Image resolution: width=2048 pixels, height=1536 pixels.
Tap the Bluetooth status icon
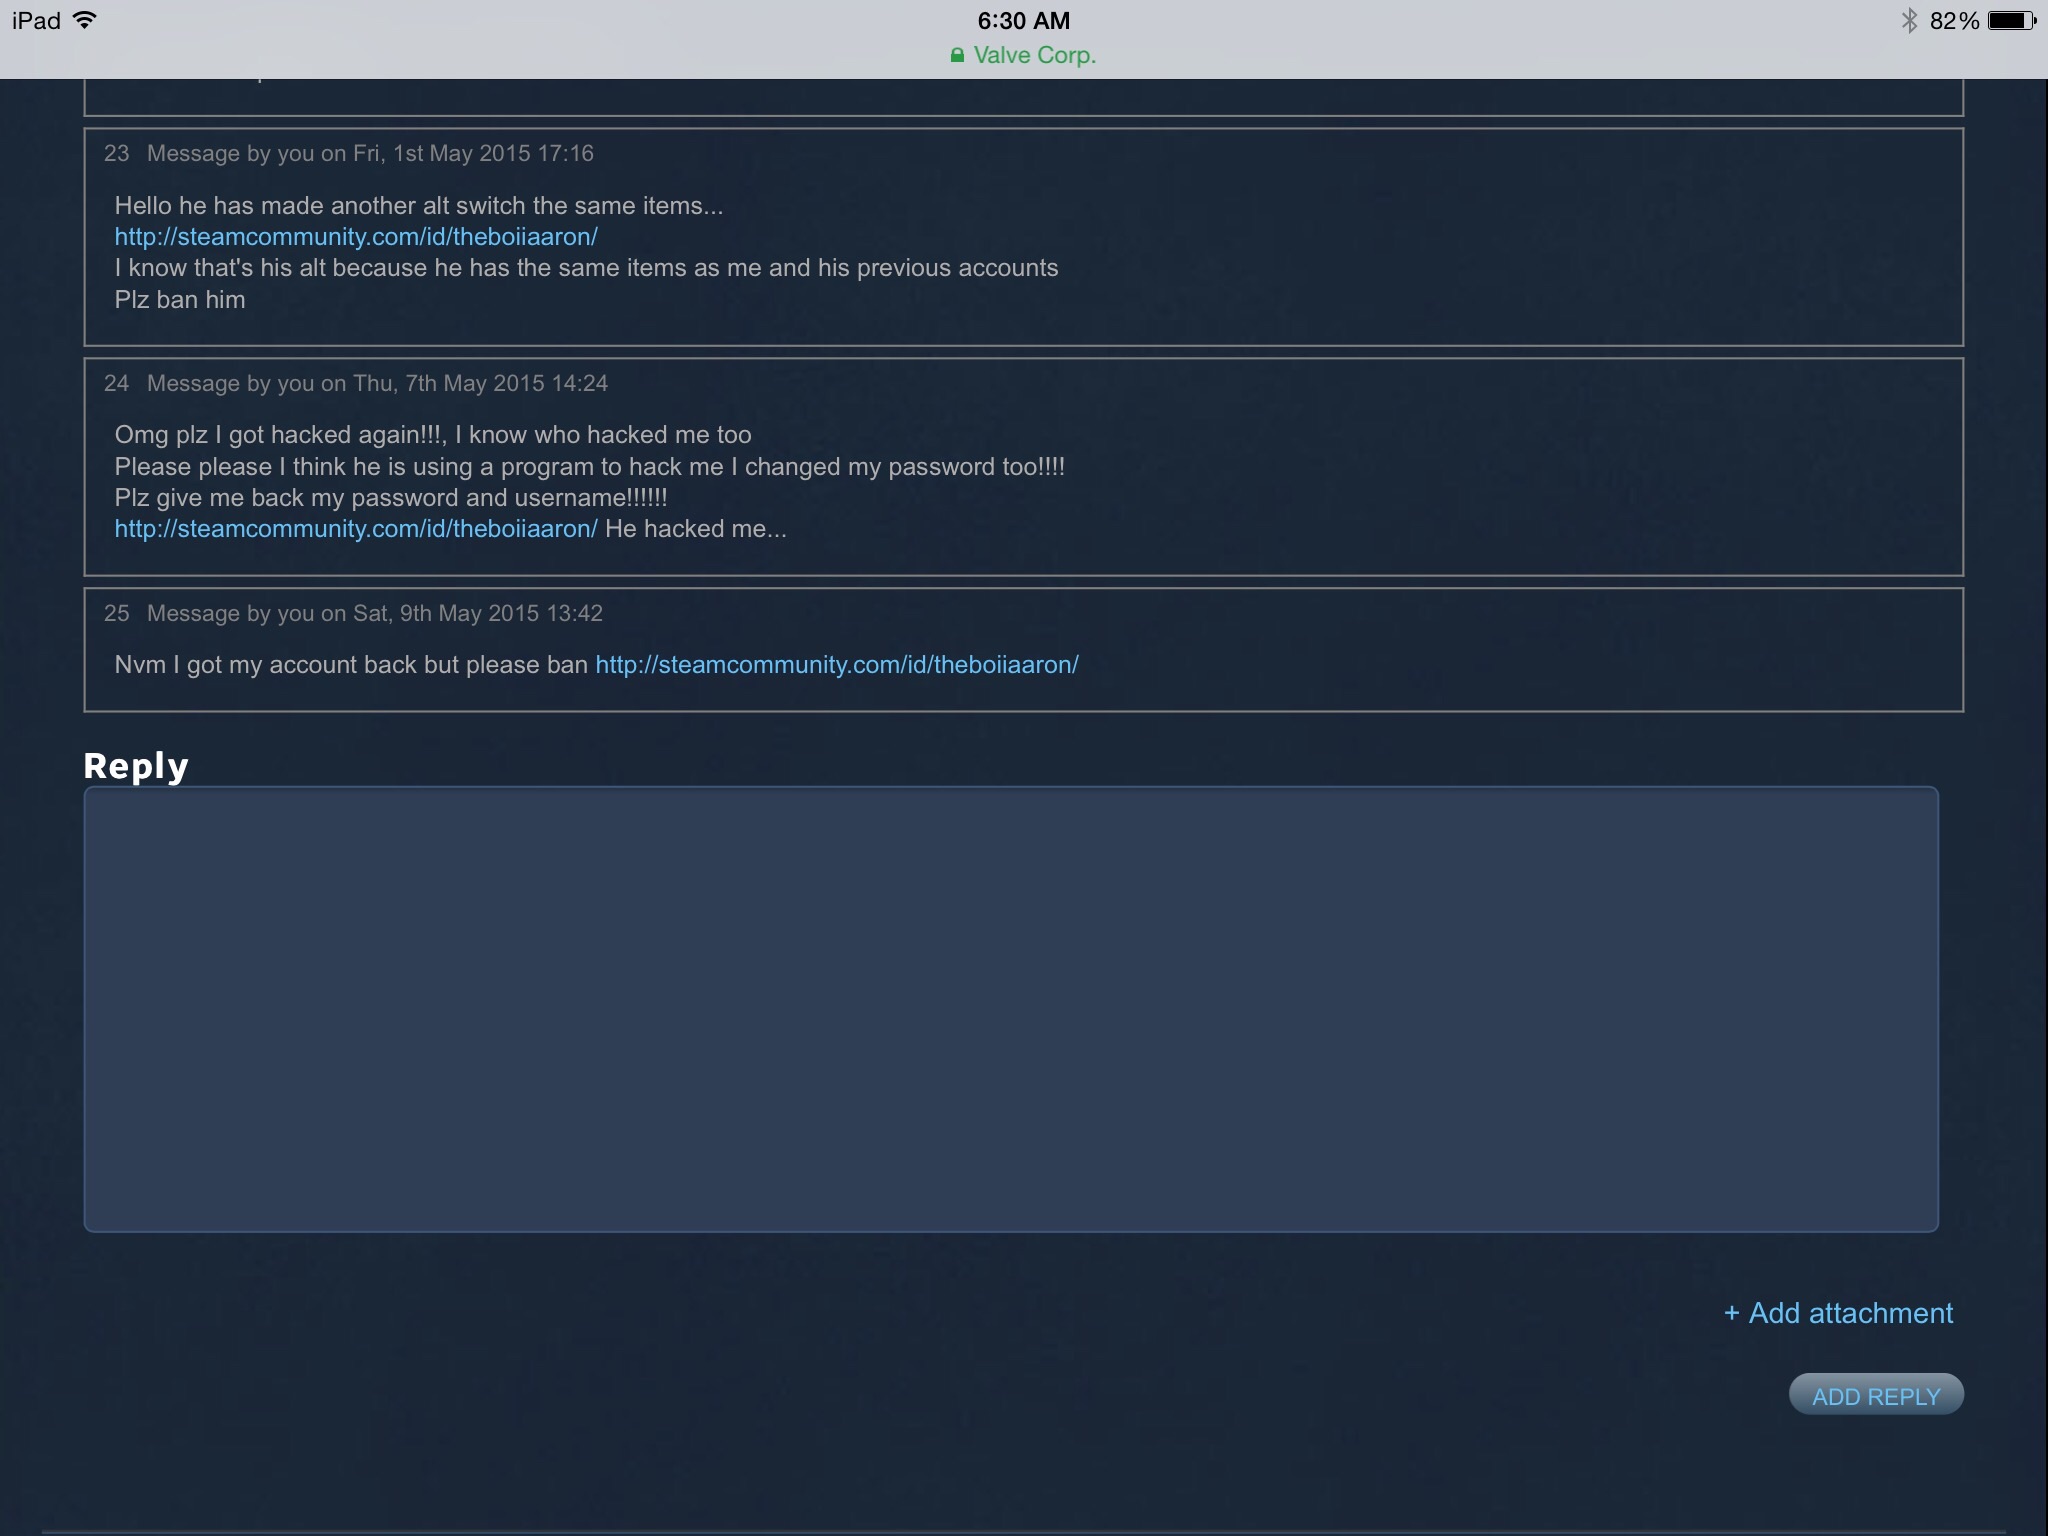tap(1909, 20)
